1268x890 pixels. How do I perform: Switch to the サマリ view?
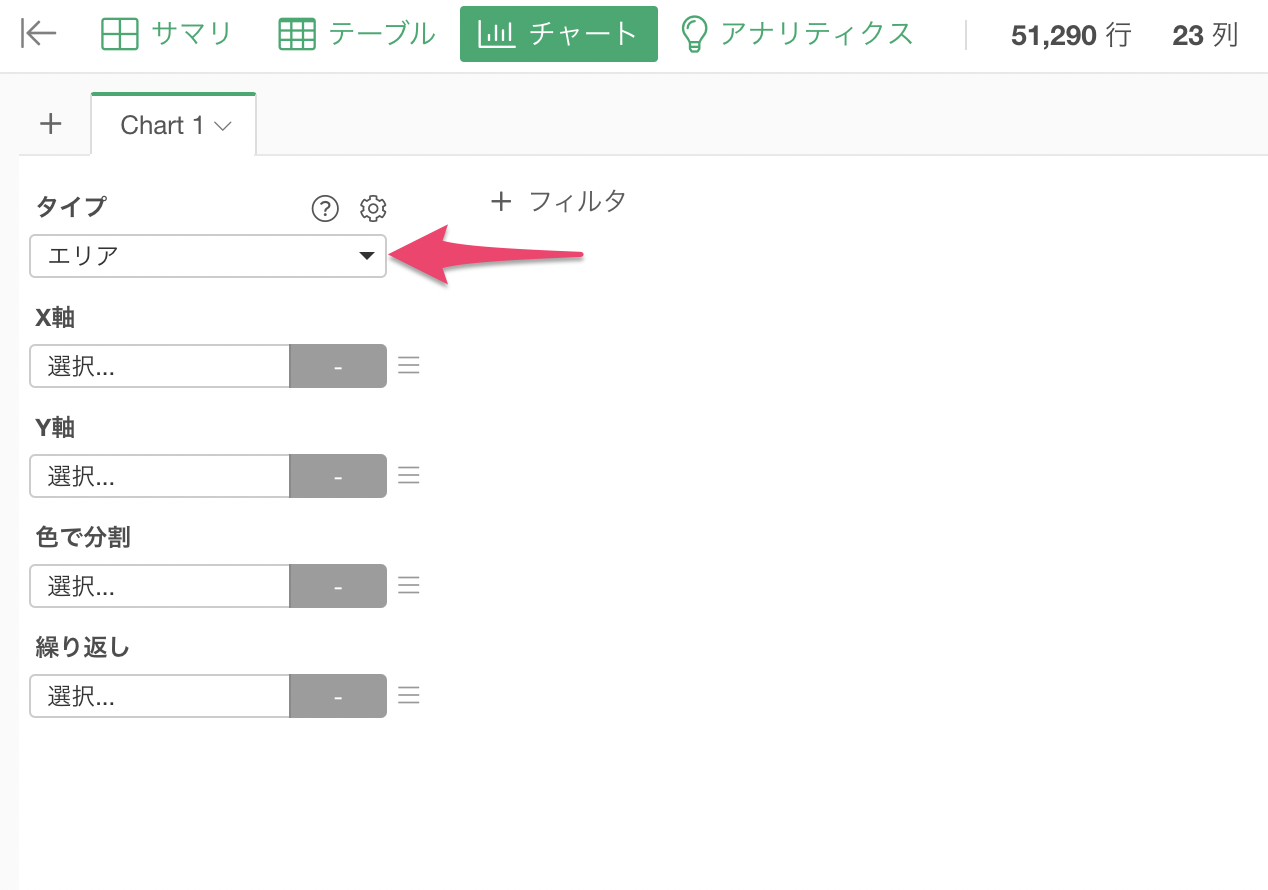[166, 34]
